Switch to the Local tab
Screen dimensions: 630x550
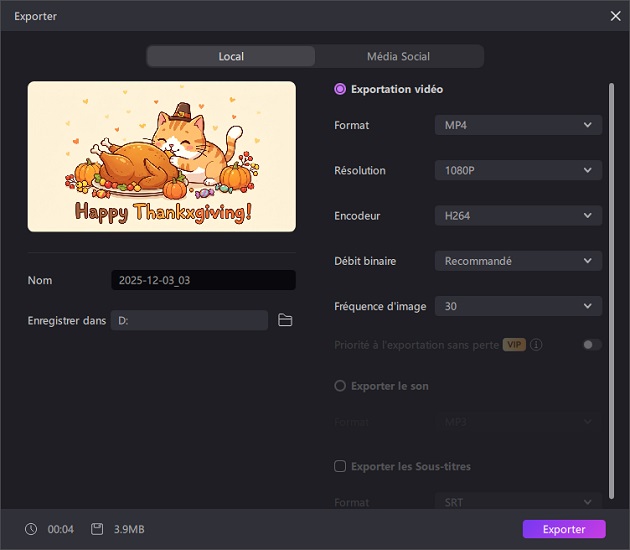tap(231, 56)
